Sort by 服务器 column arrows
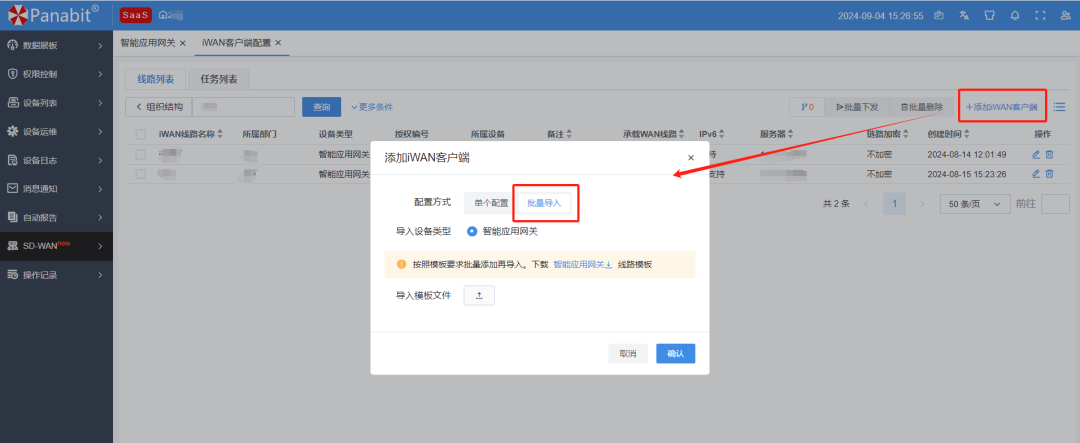The image size is (1080, 443). [790, 134]
